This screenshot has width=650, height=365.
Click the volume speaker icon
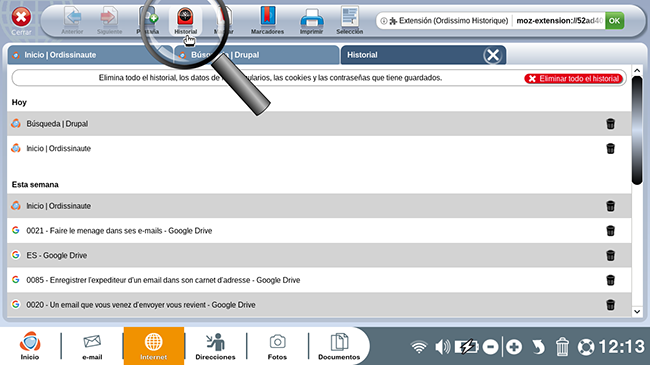pyautogui.click(x=442, y=347)
